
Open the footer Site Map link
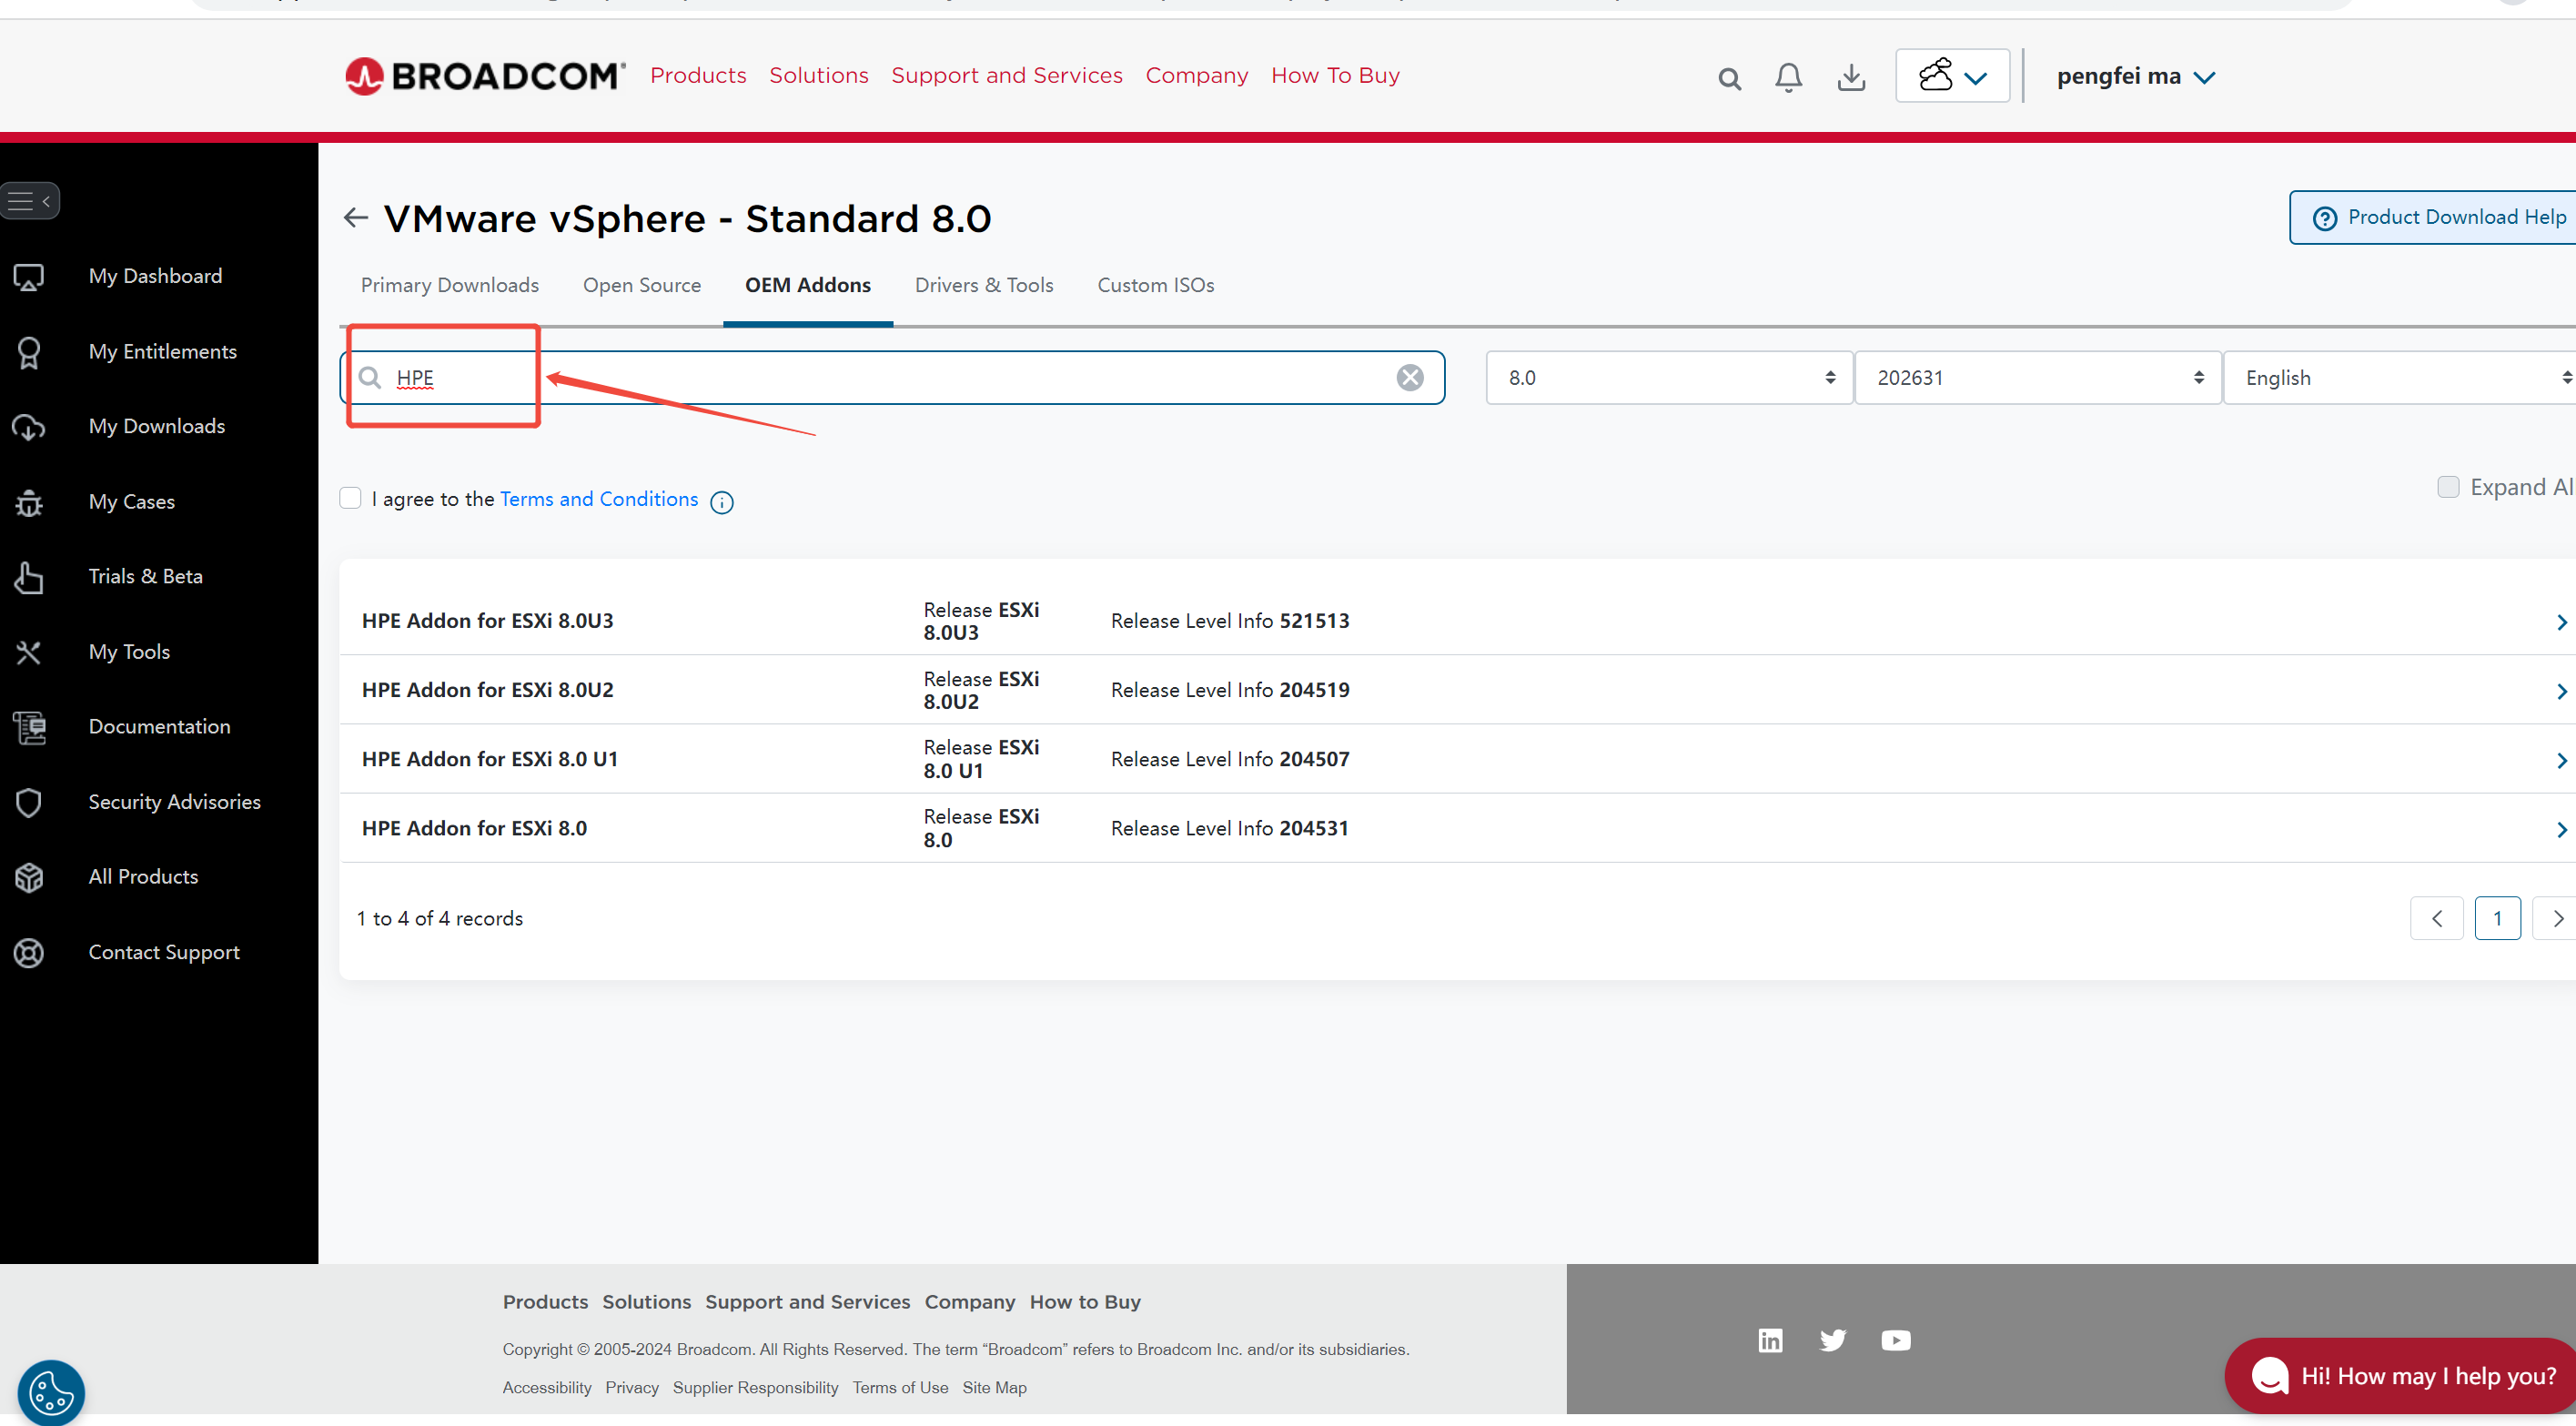994,1388
